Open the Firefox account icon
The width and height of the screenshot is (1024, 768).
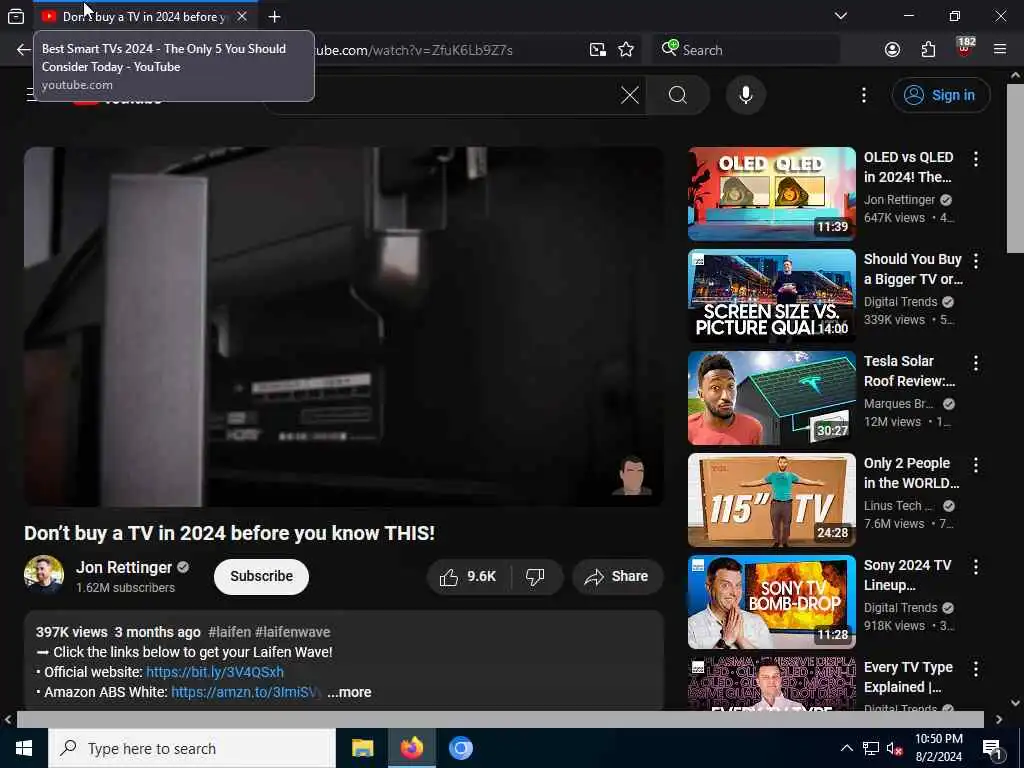892,50
